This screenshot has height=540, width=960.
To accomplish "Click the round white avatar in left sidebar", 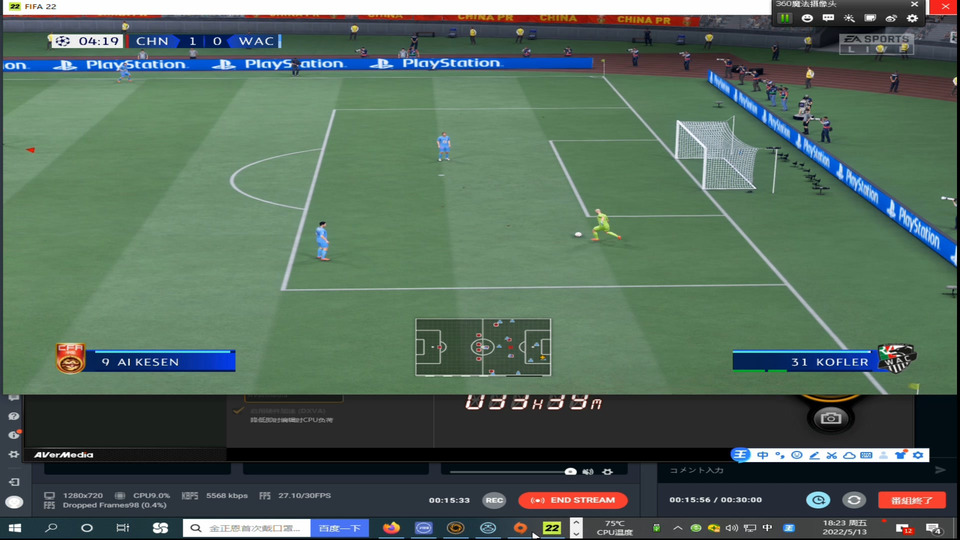I will click(x=14, y=503).
